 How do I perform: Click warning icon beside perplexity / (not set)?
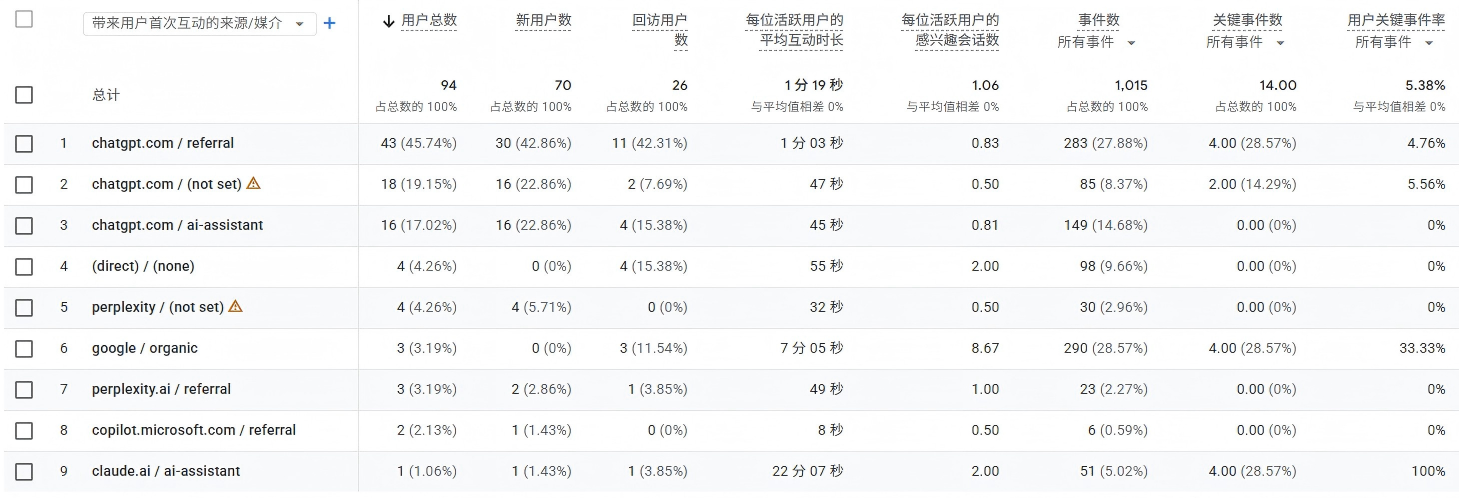(236, 306)
